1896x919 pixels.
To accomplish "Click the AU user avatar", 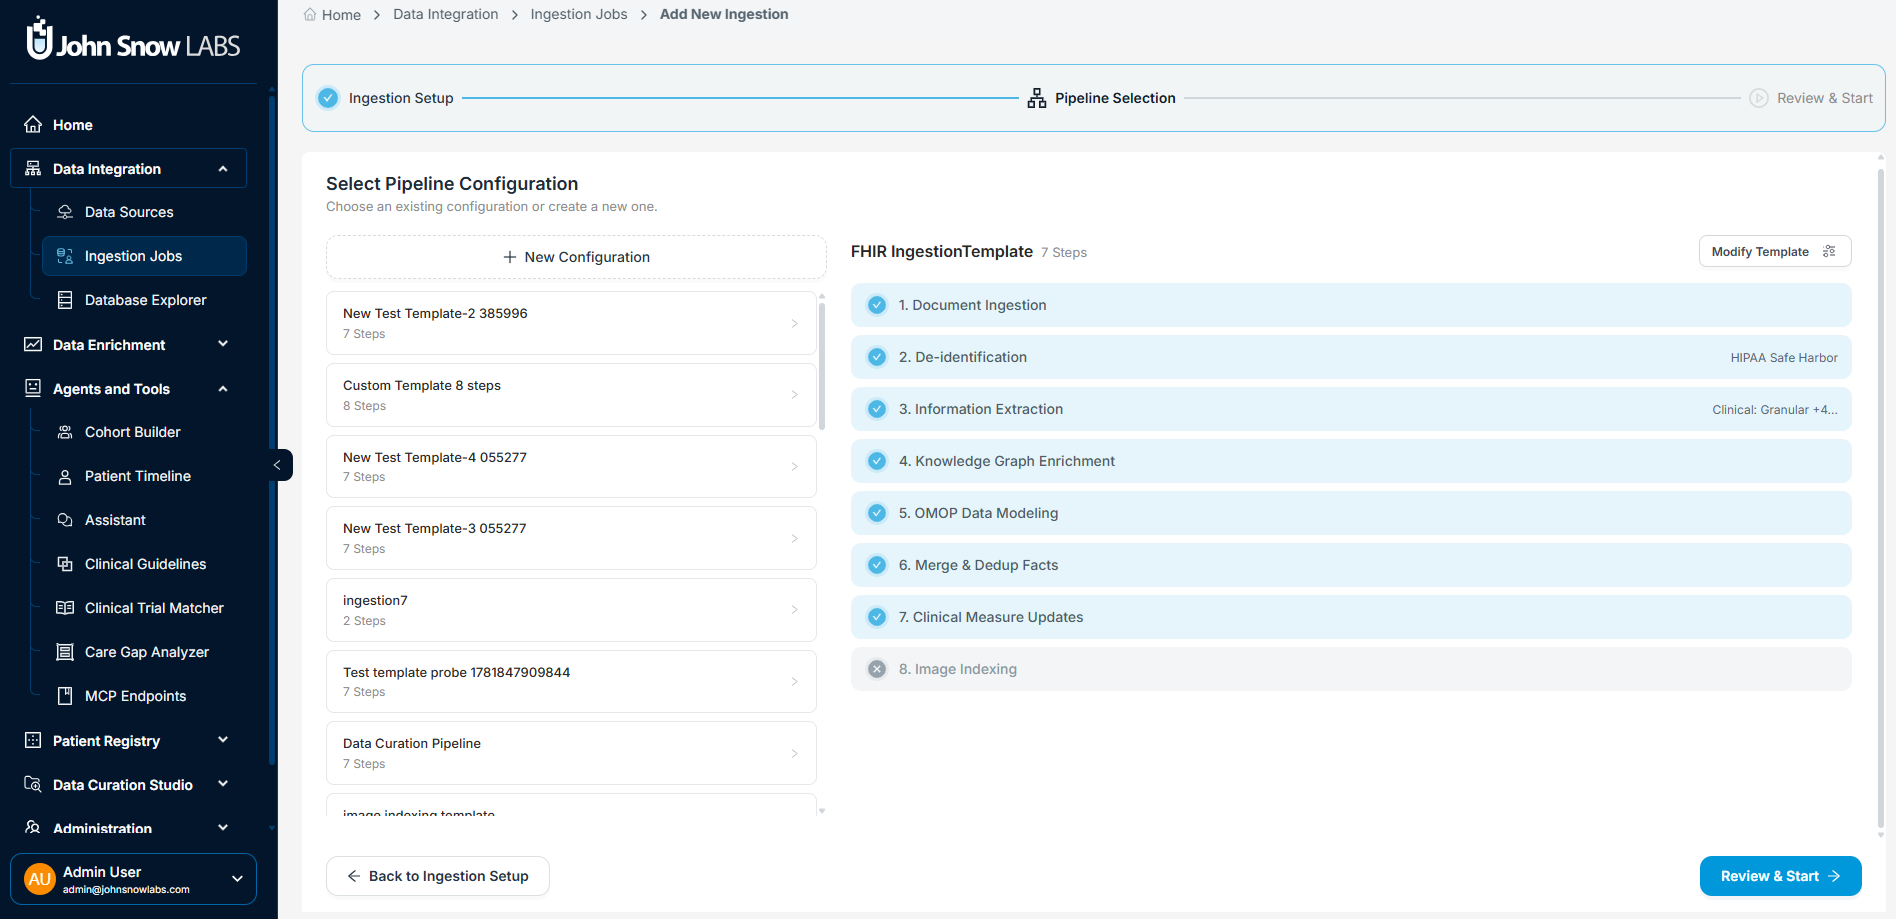I will tap(40, 879).
